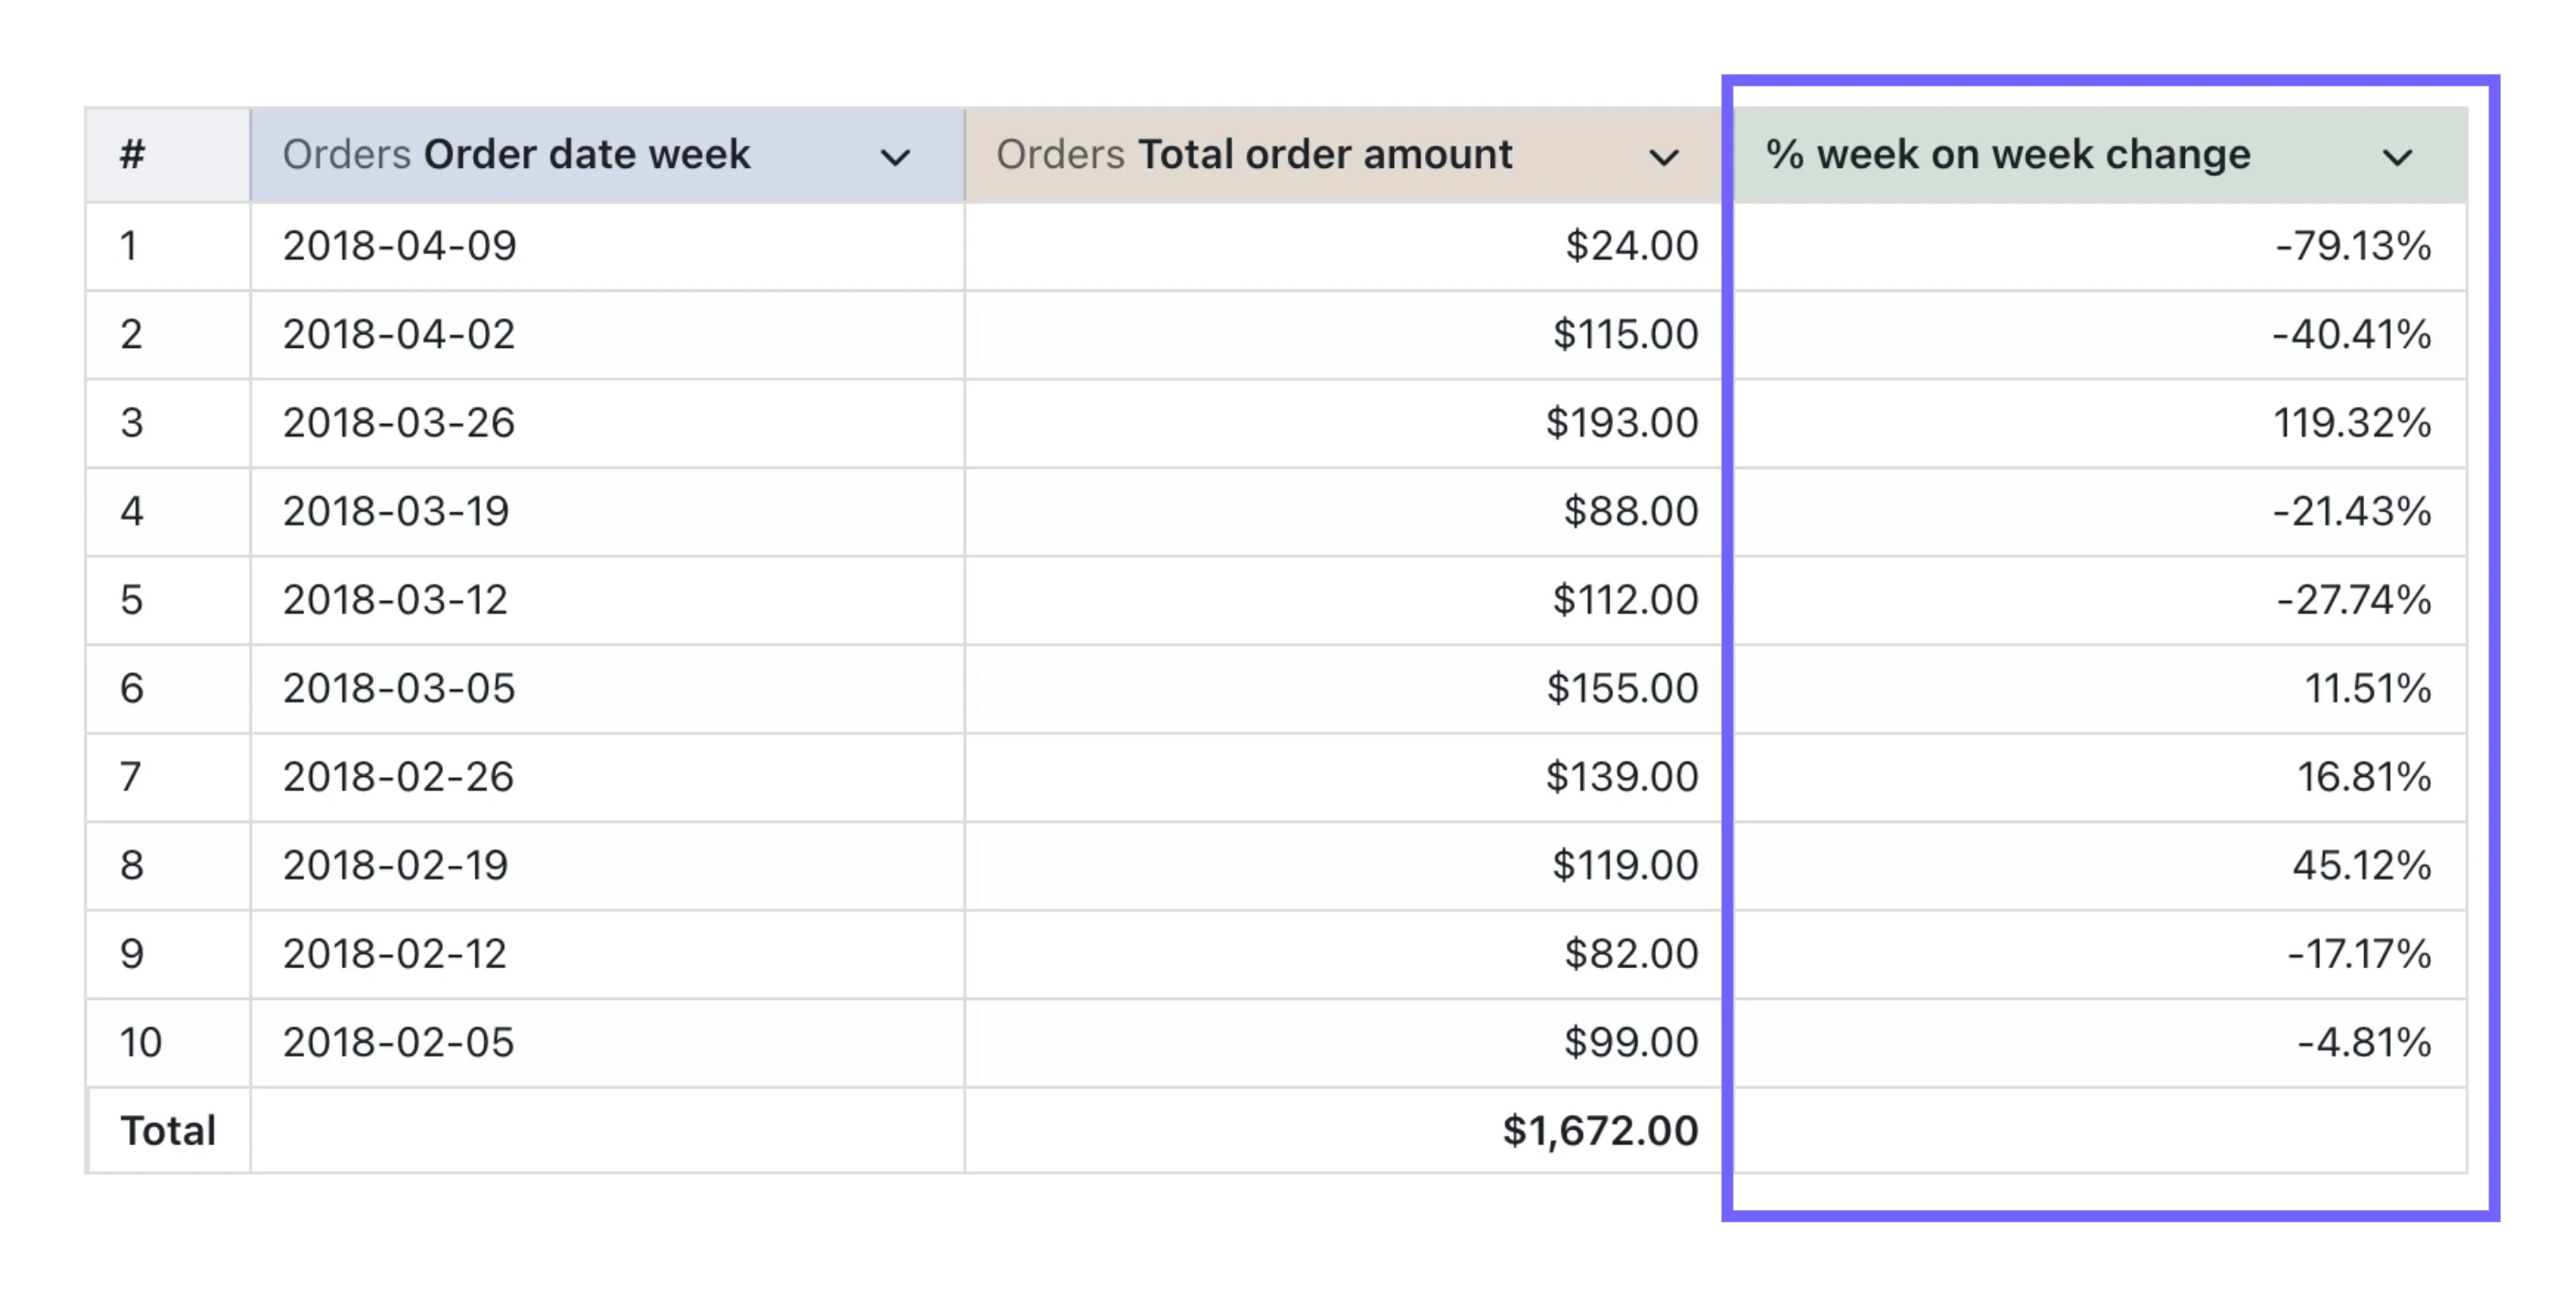Select date cell 2018-04-09
Image resolution: width=2576 pixels, height=1295 pixels.
(x=399, y=246)
